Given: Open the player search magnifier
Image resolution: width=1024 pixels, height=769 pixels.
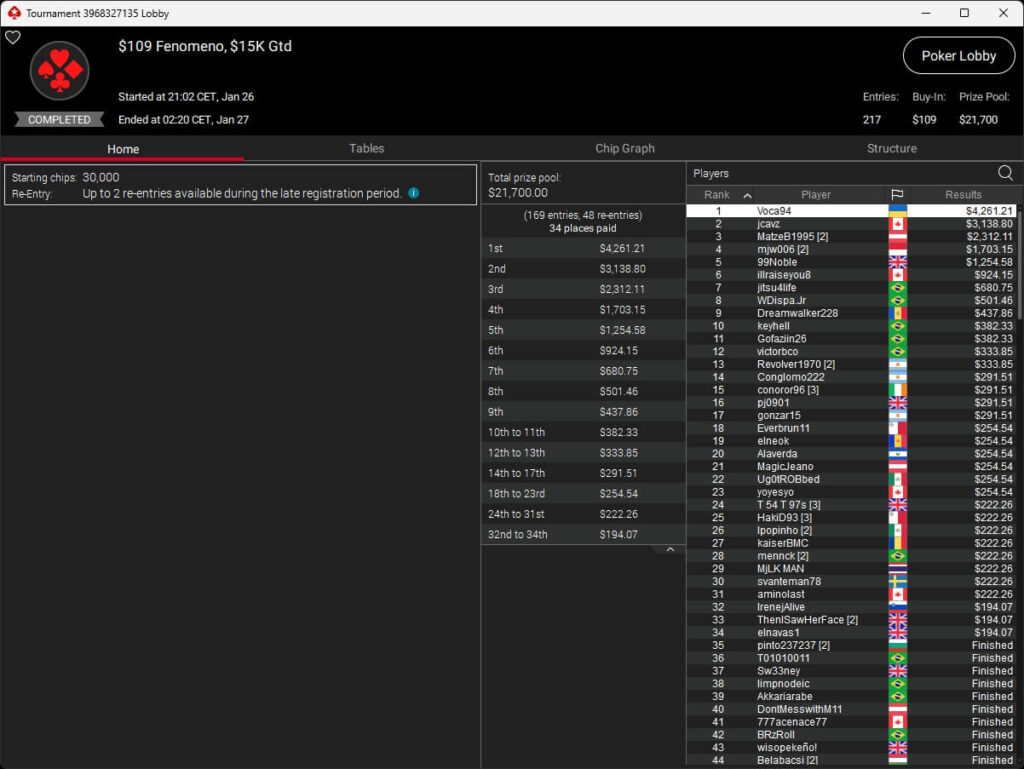Looking at the screenshot, I should point(1005,173).
